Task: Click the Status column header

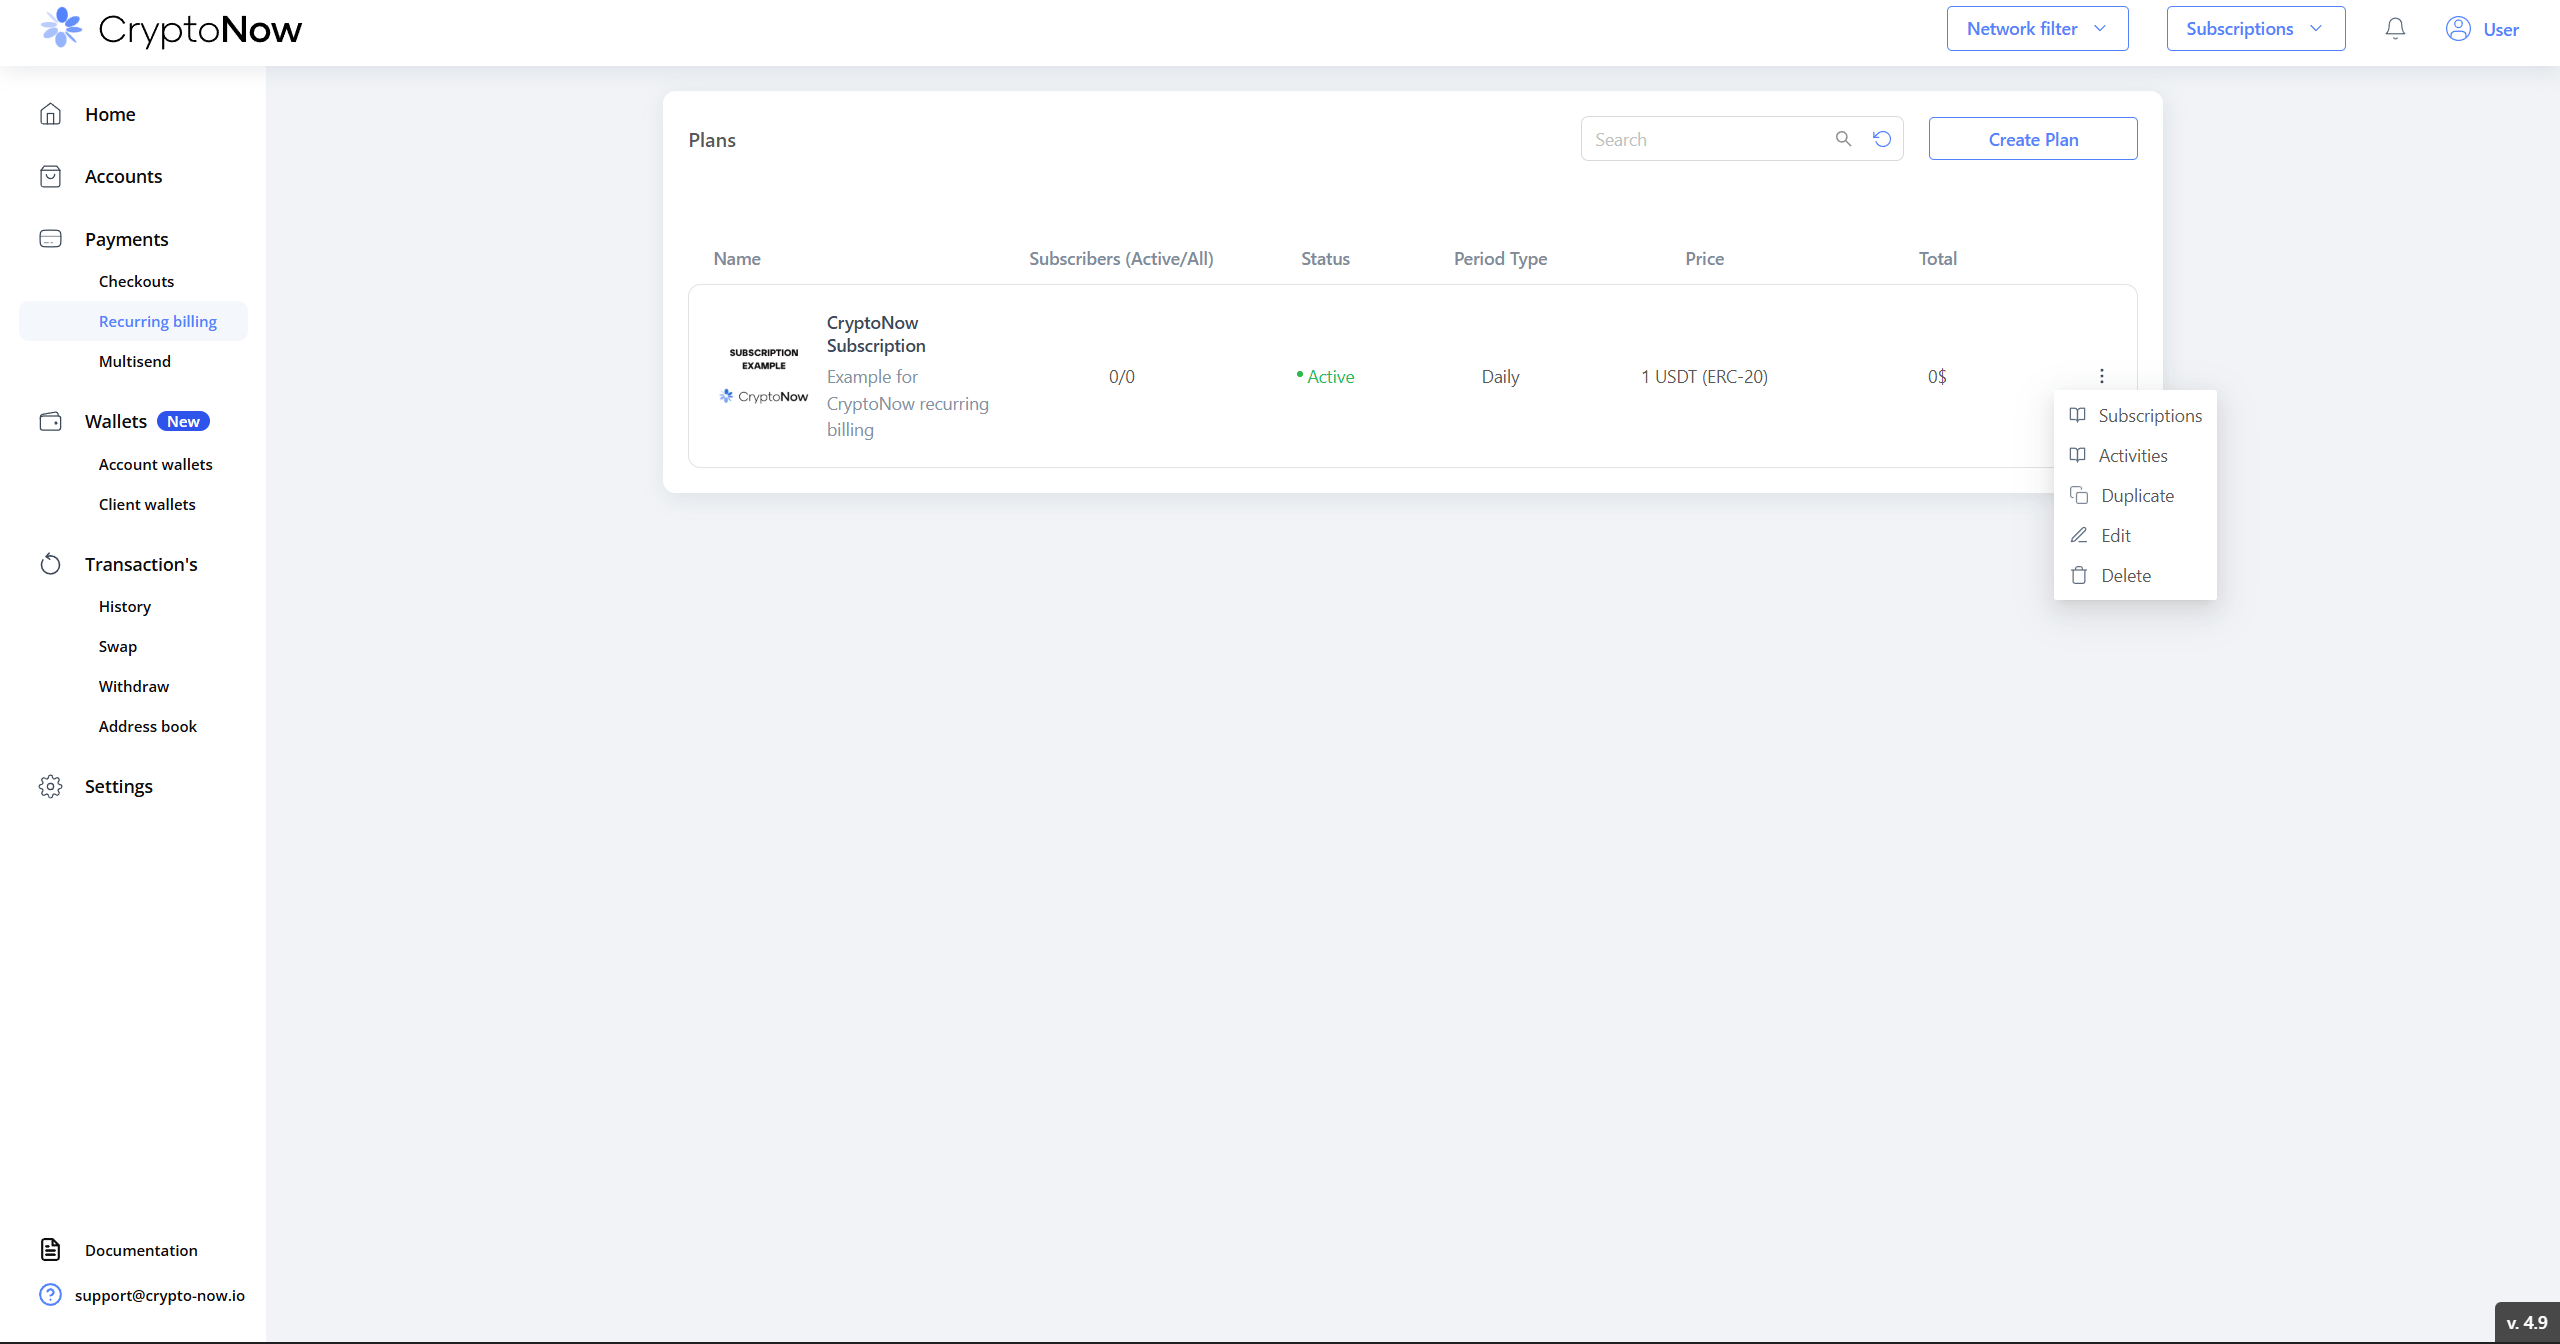Action: (1325, 258)
